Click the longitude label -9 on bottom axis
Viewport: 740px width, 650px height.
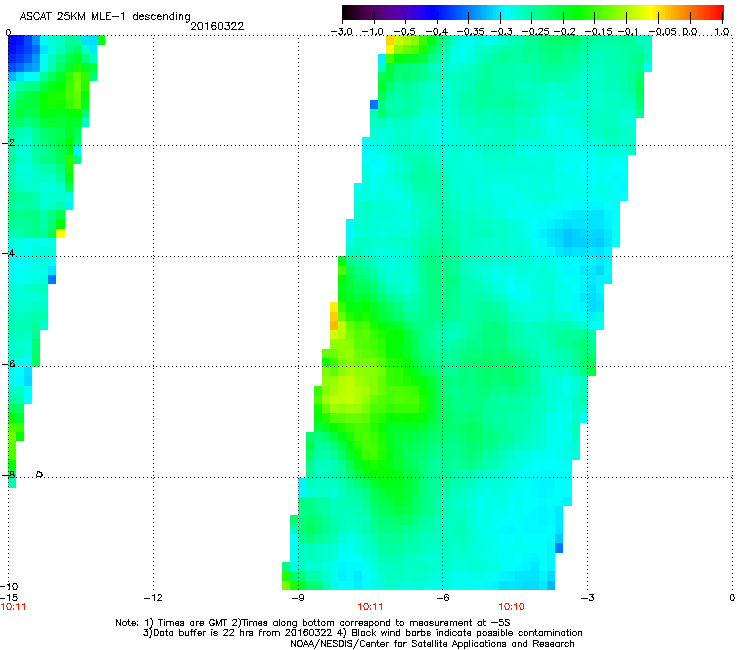pyautogui.click(x=297, y=598)
